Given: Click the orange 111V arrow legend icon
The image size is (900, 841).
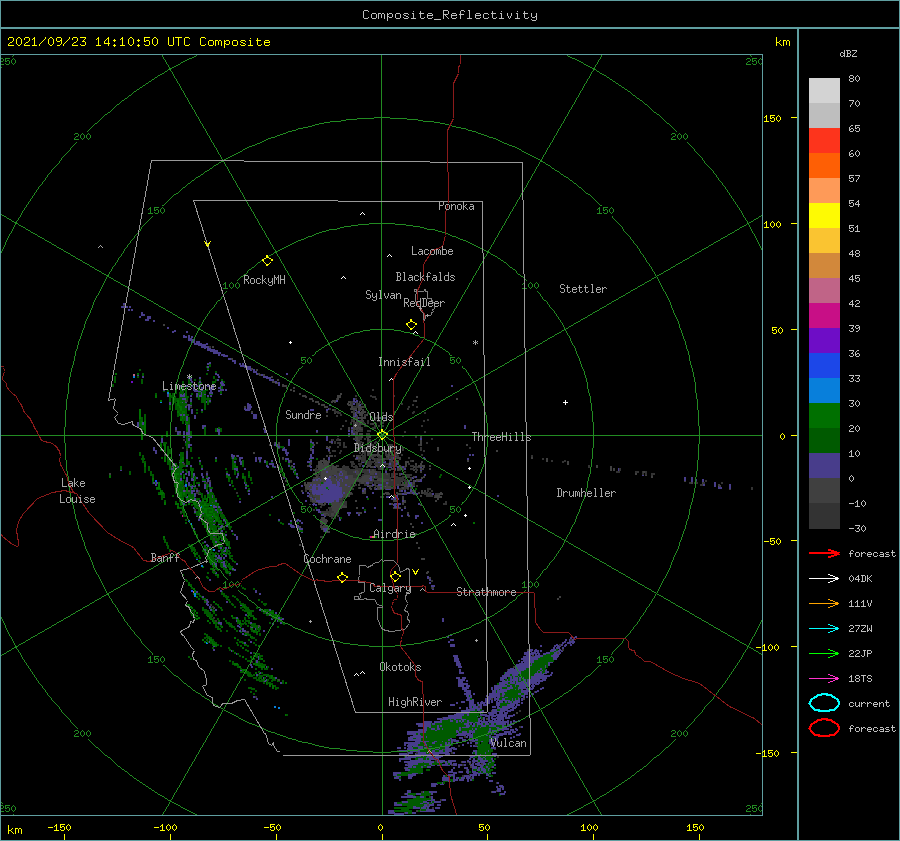Looking at the screenshot, I should [824, 603].
